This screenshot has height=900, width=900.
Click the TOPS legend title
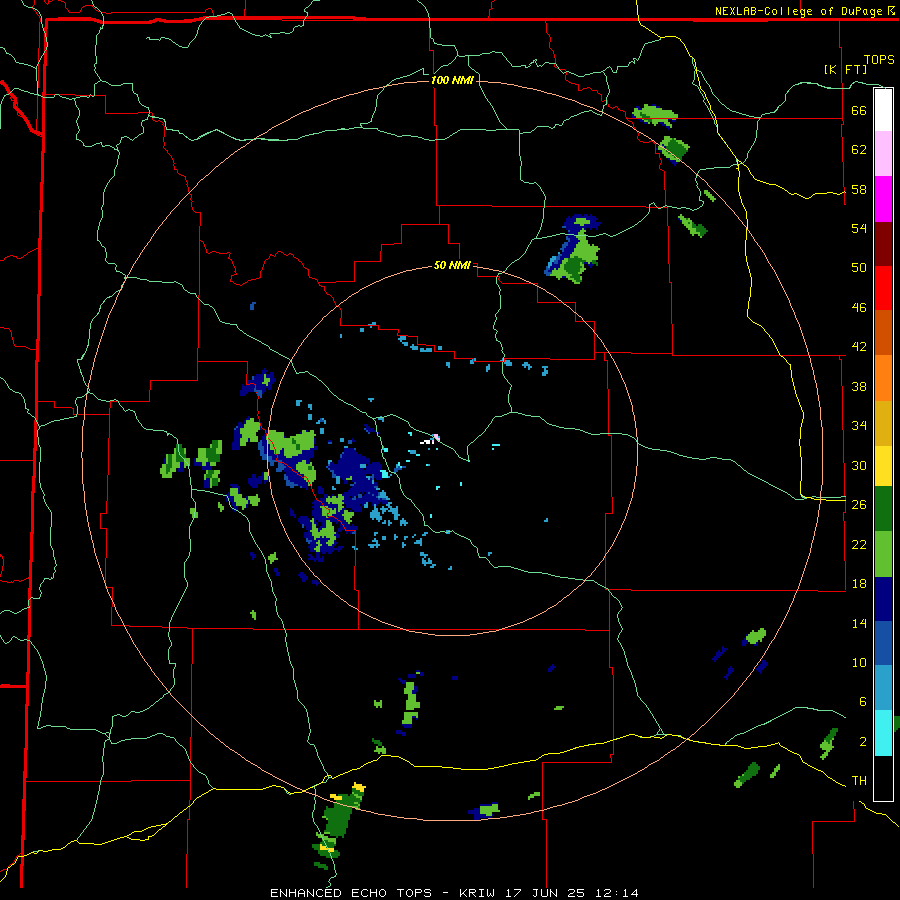click(x=879, y=60)
